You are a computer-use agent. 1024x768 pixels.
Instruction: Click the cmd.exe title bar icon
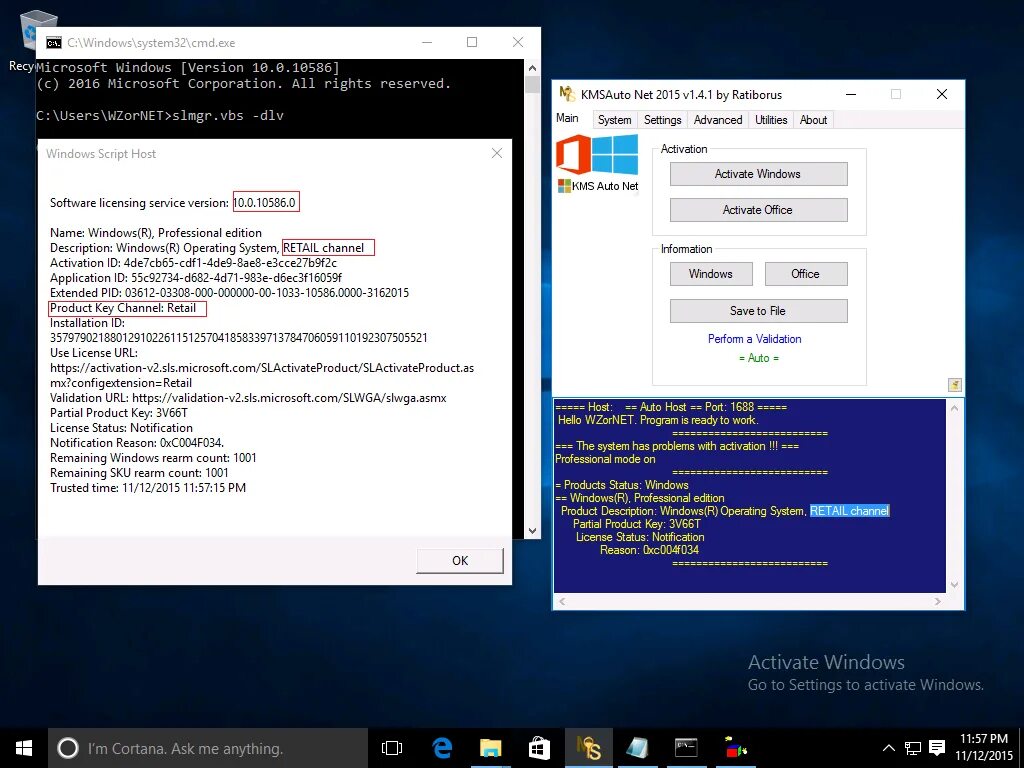click(54, 42)
